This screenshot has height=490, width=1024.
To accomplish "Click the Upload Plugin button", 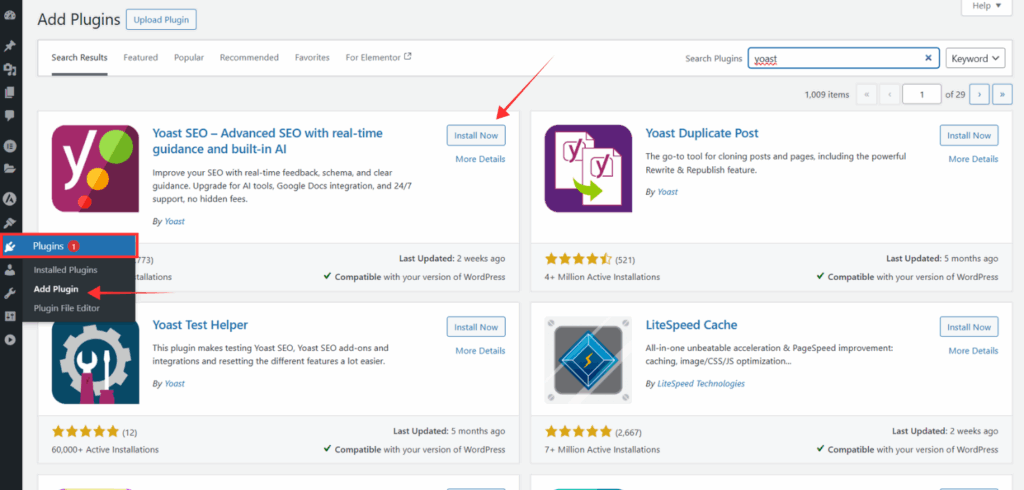I will 161,20.
